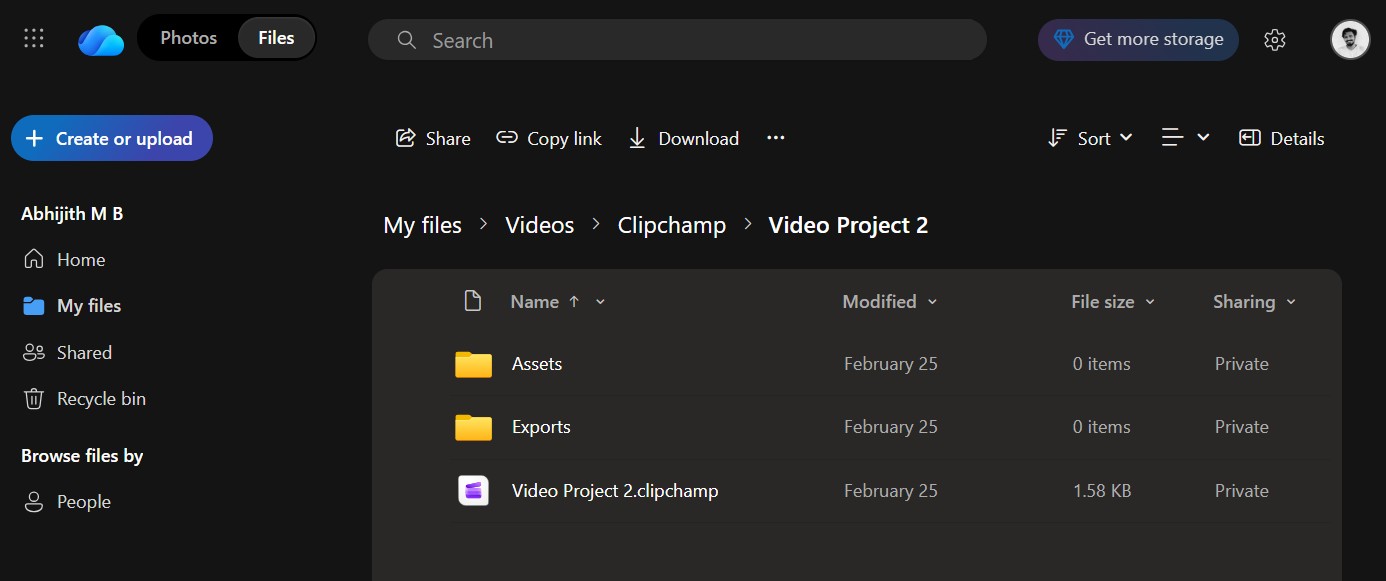1386x581 pixels.
Task: Expand the Name column sorting chevron
Action: coord(600,301)
